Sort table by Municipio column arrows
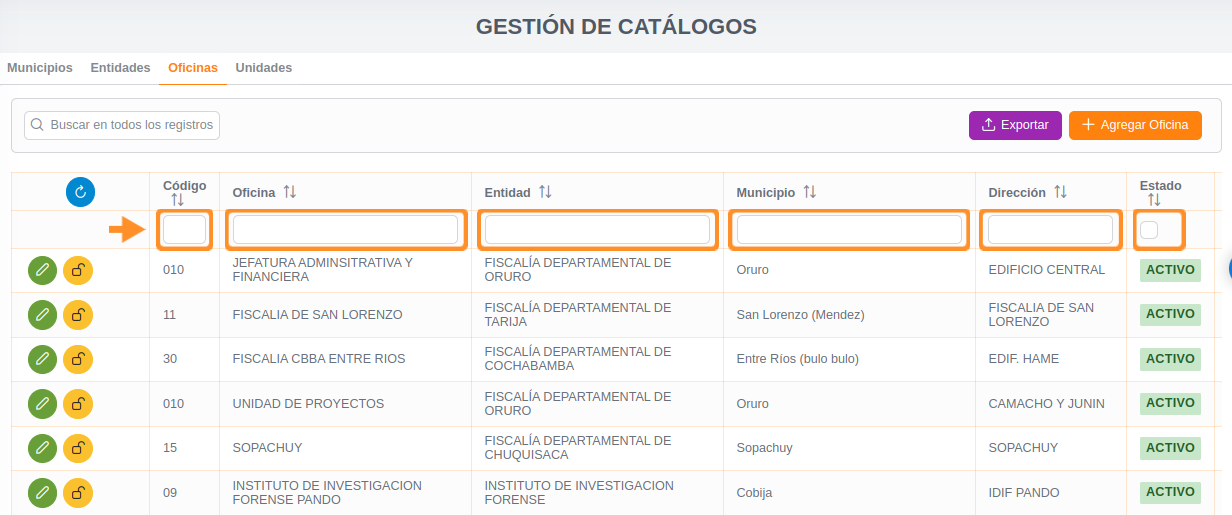The height and width of the screenshot is (515, 1232). [810, 191]
